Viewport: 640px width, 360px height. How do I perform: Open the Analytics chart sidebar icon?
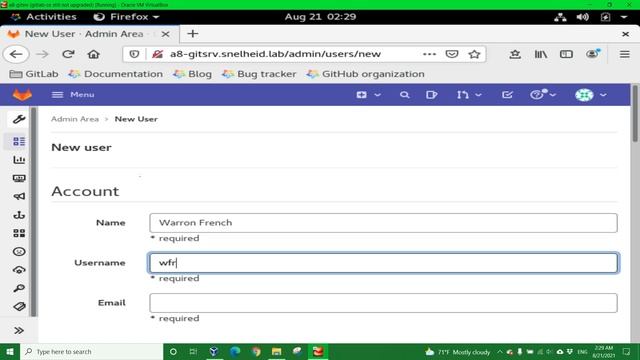[x=19, y=160]
